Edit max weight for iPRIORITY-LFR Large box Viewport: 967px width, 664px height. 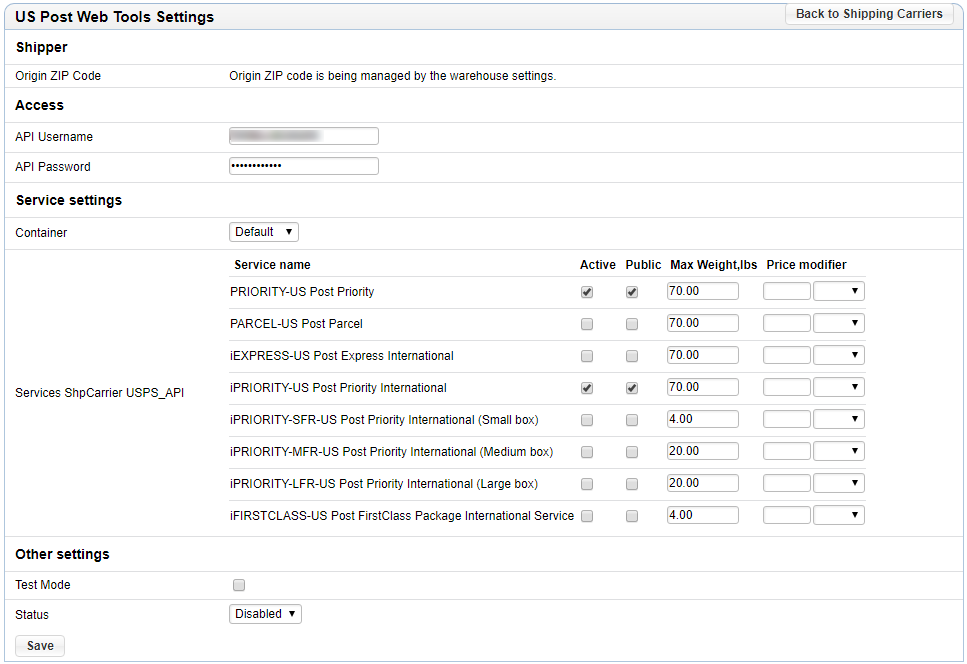702,483
